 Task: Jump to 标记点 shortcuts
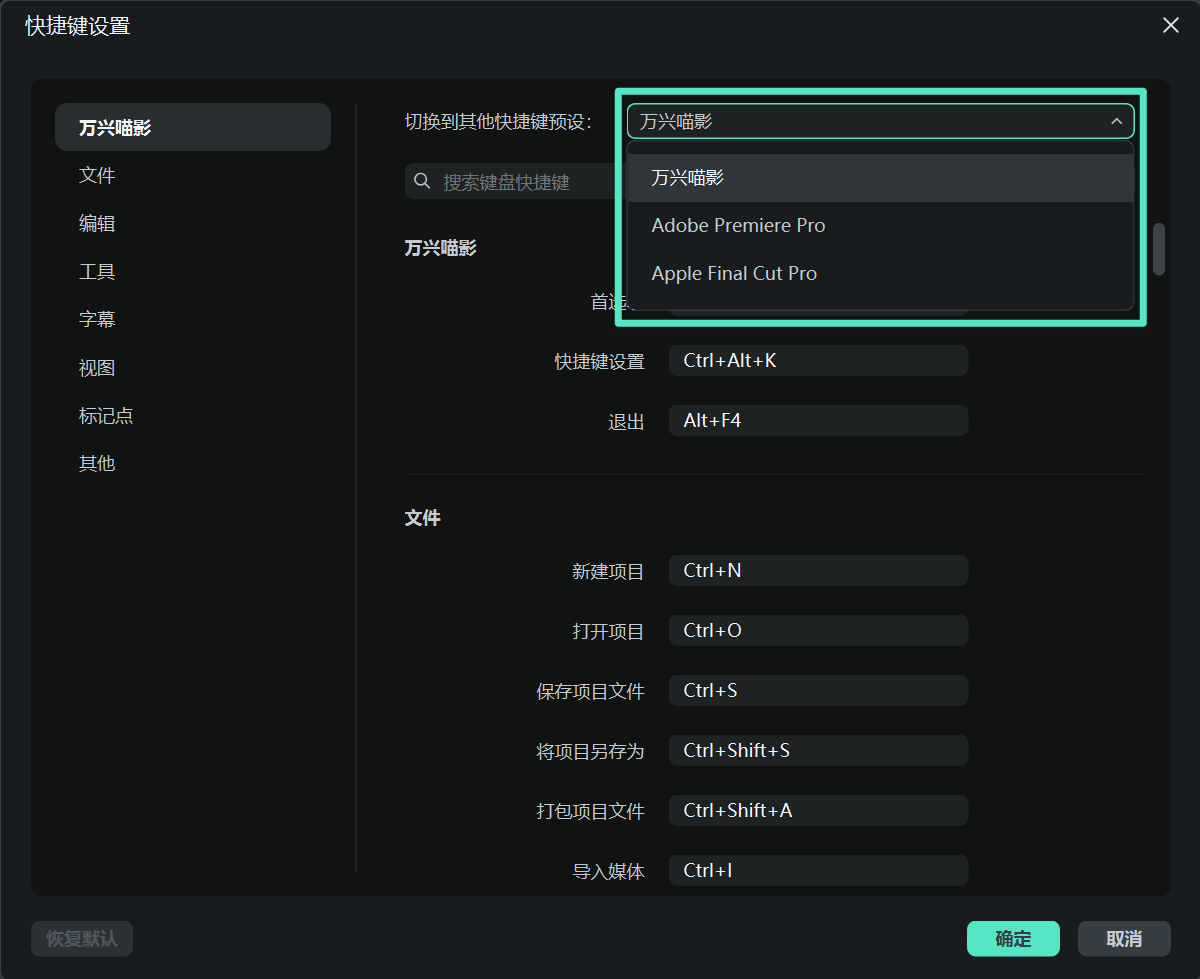106,416
